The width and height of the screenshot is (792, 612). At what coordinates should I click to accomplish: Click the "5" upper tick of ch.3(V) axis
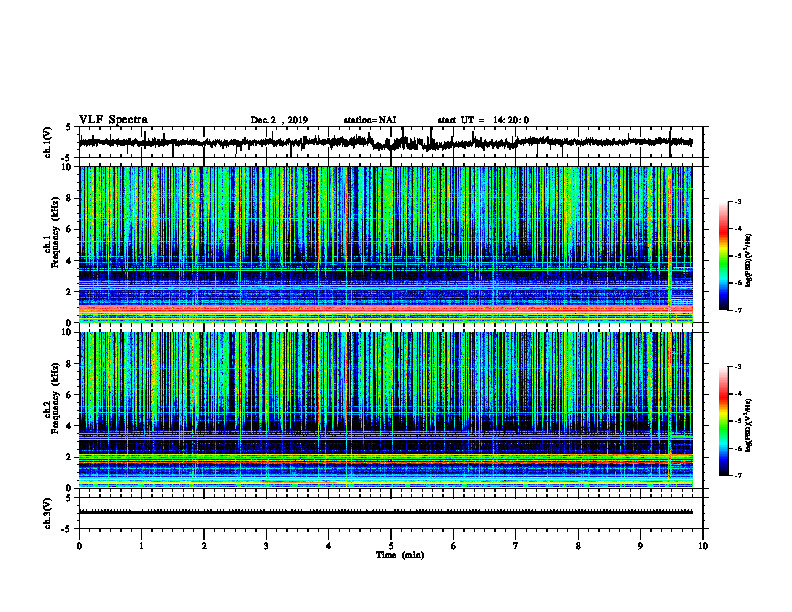pos(69,498)
